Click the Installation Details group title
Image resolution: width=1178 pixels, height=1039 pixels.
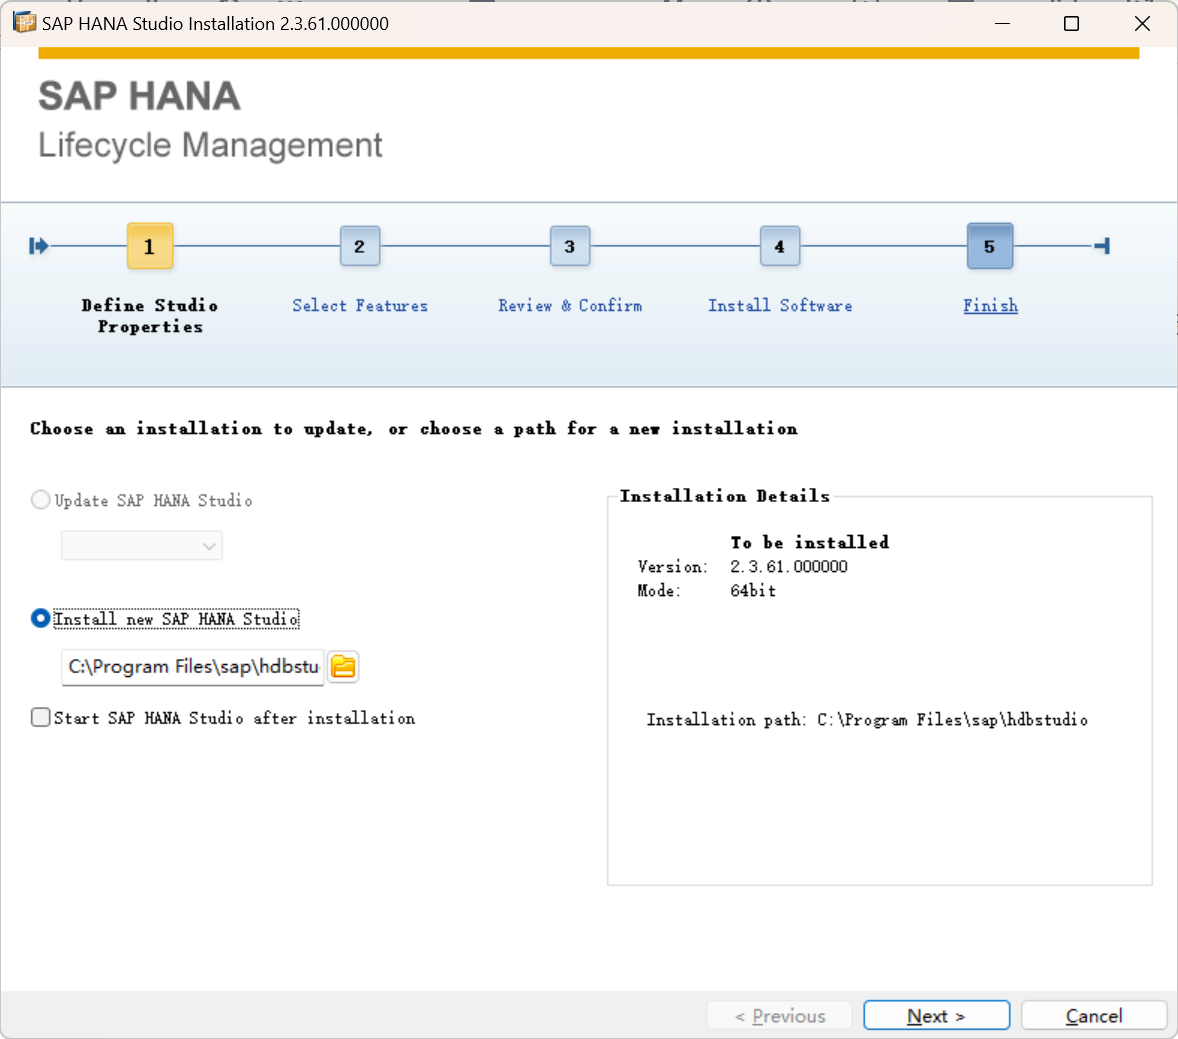point(725,496)
